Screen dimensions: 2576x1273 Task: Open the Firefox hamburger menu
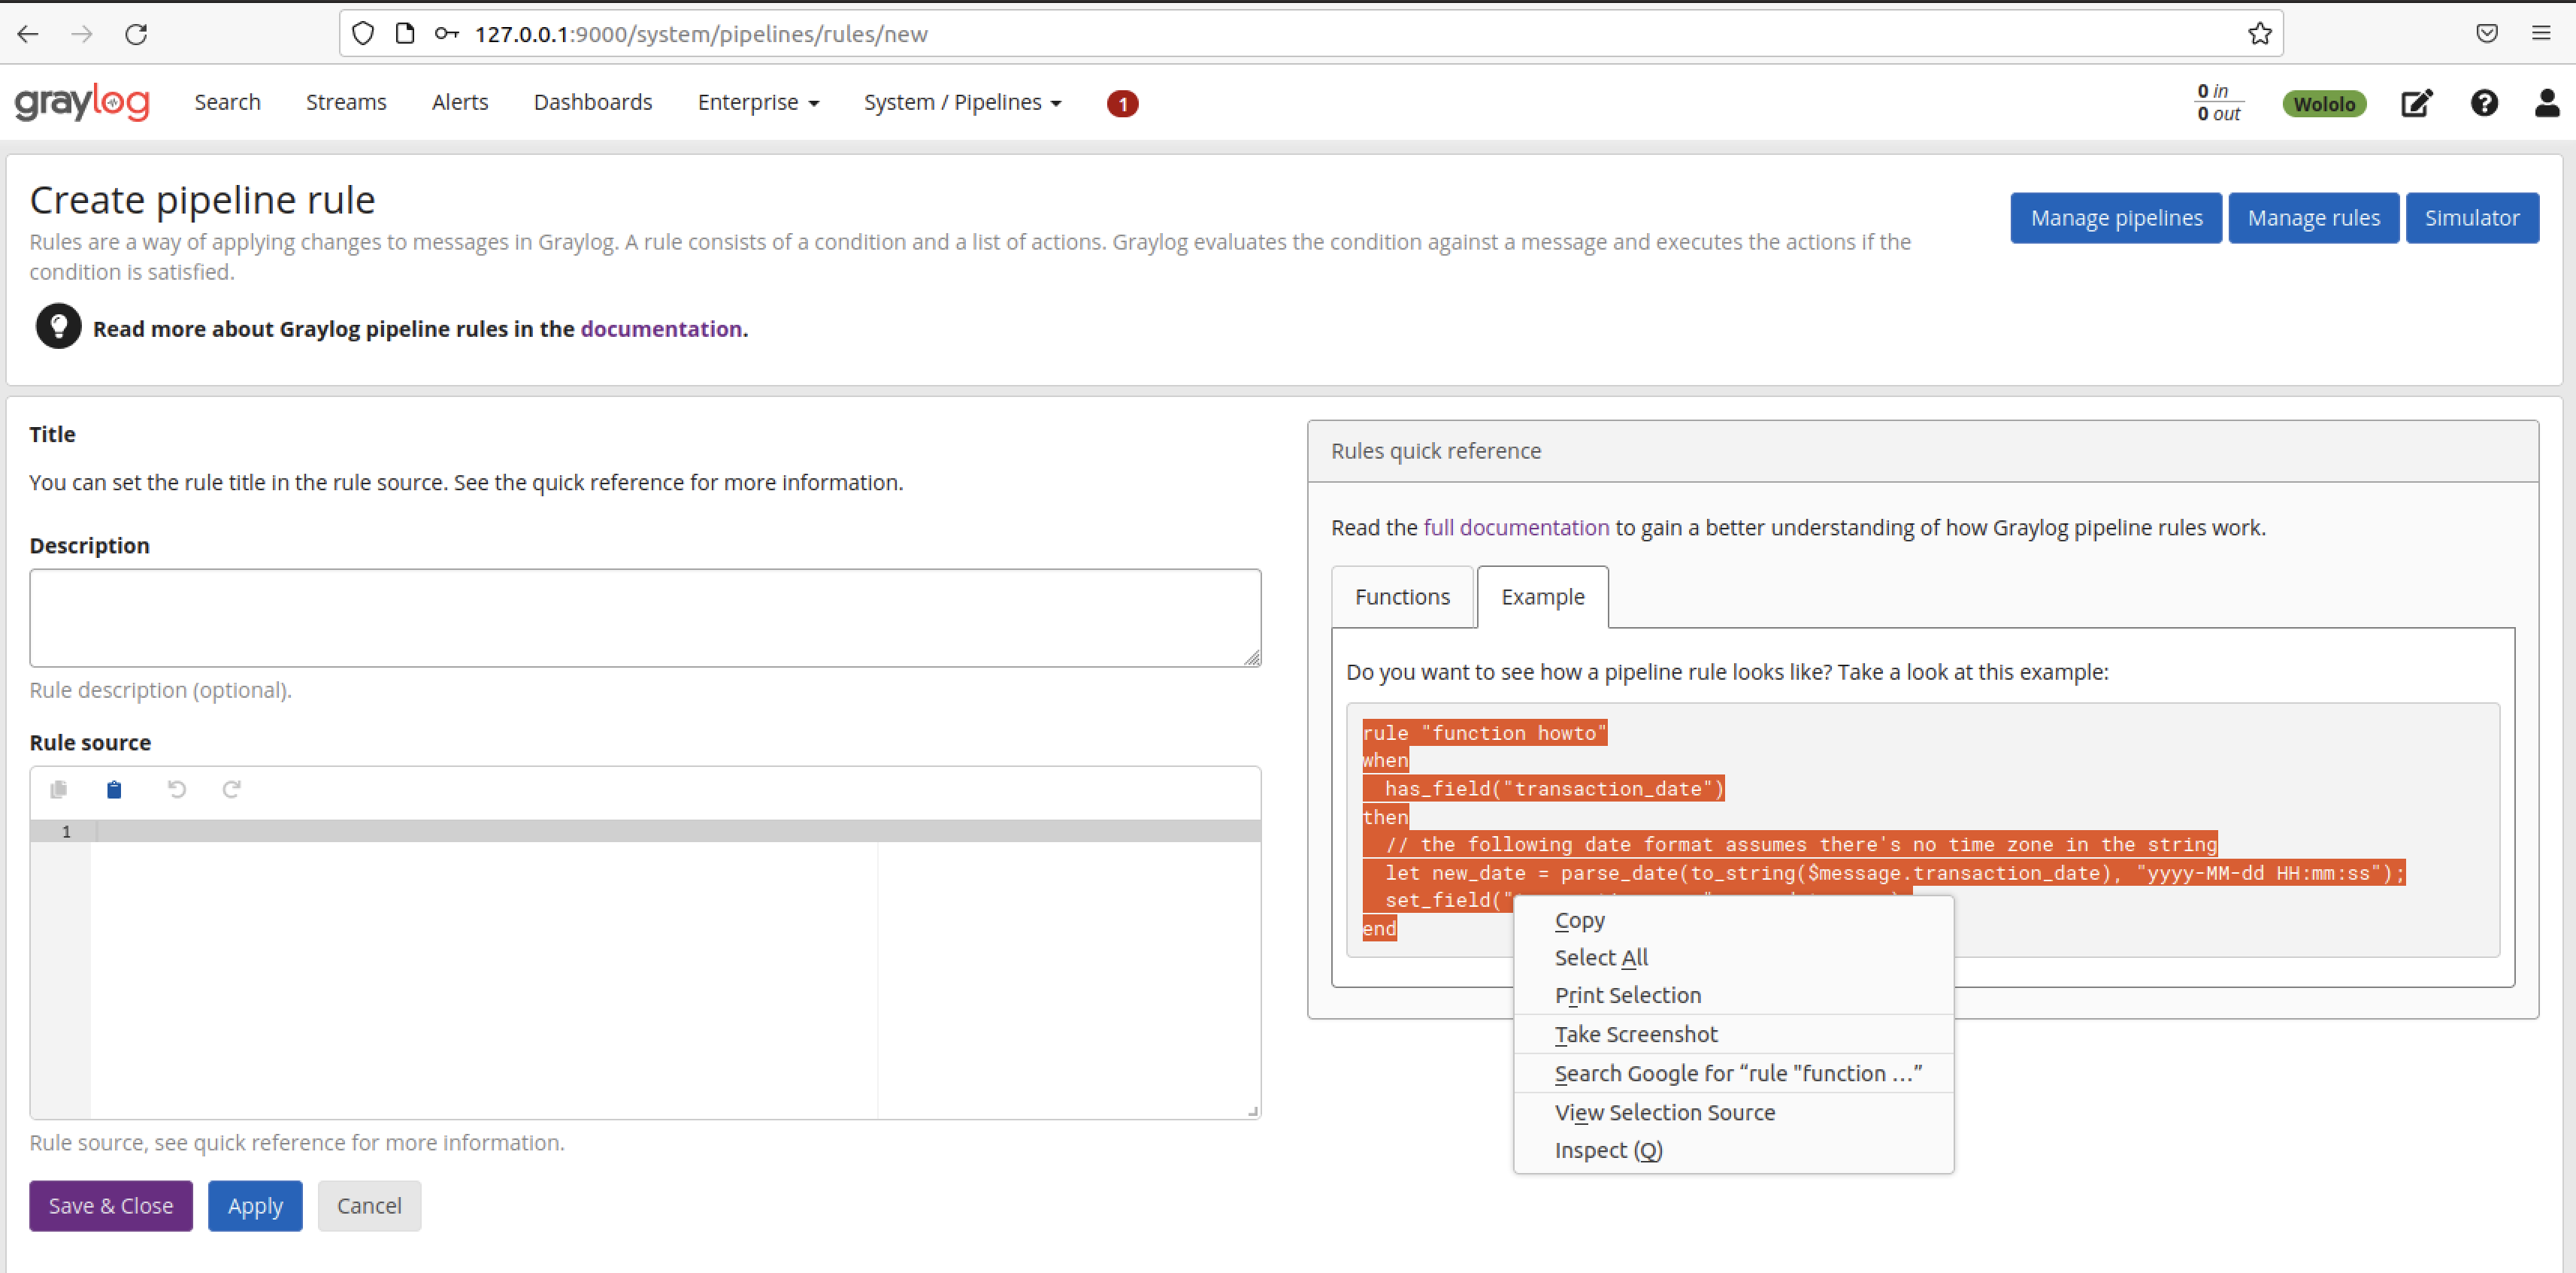point(2541,34)
